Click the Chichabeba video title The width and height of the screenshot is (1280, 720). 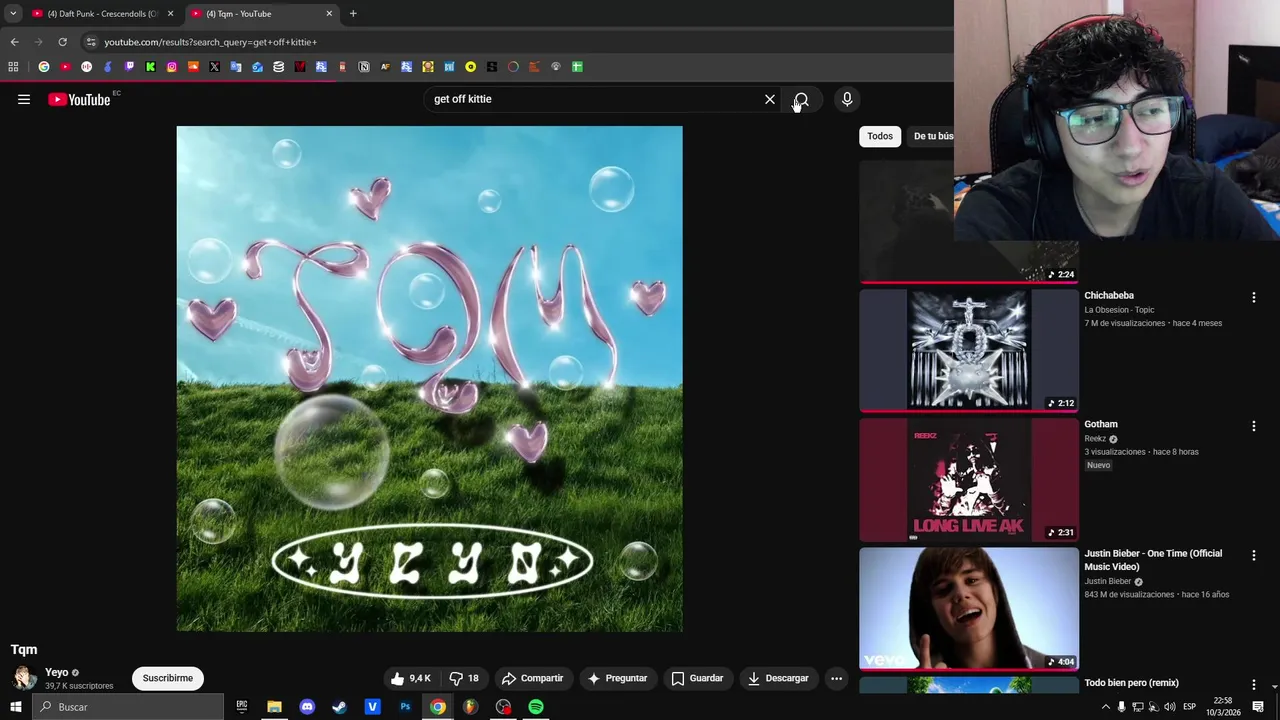point(1109,296)
